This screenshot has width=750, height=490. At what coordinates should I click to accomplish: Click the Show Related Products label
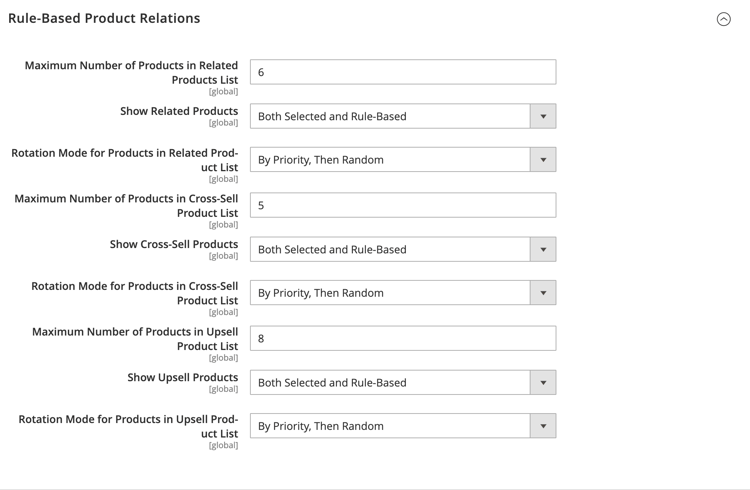(x=179, y=111)
